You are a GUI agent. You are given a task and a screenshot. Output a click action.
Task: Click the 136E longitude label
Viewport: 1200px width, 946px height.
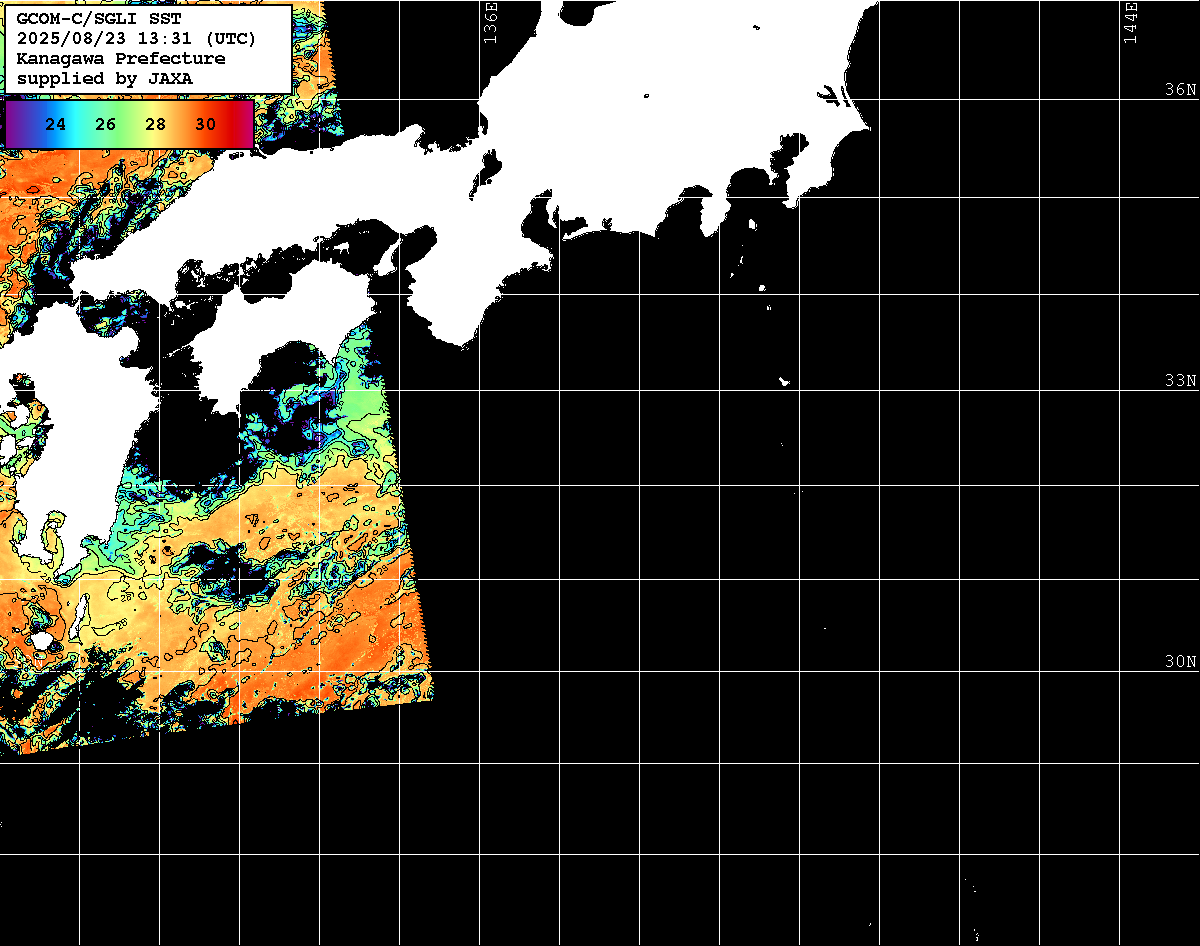[490, 22]
